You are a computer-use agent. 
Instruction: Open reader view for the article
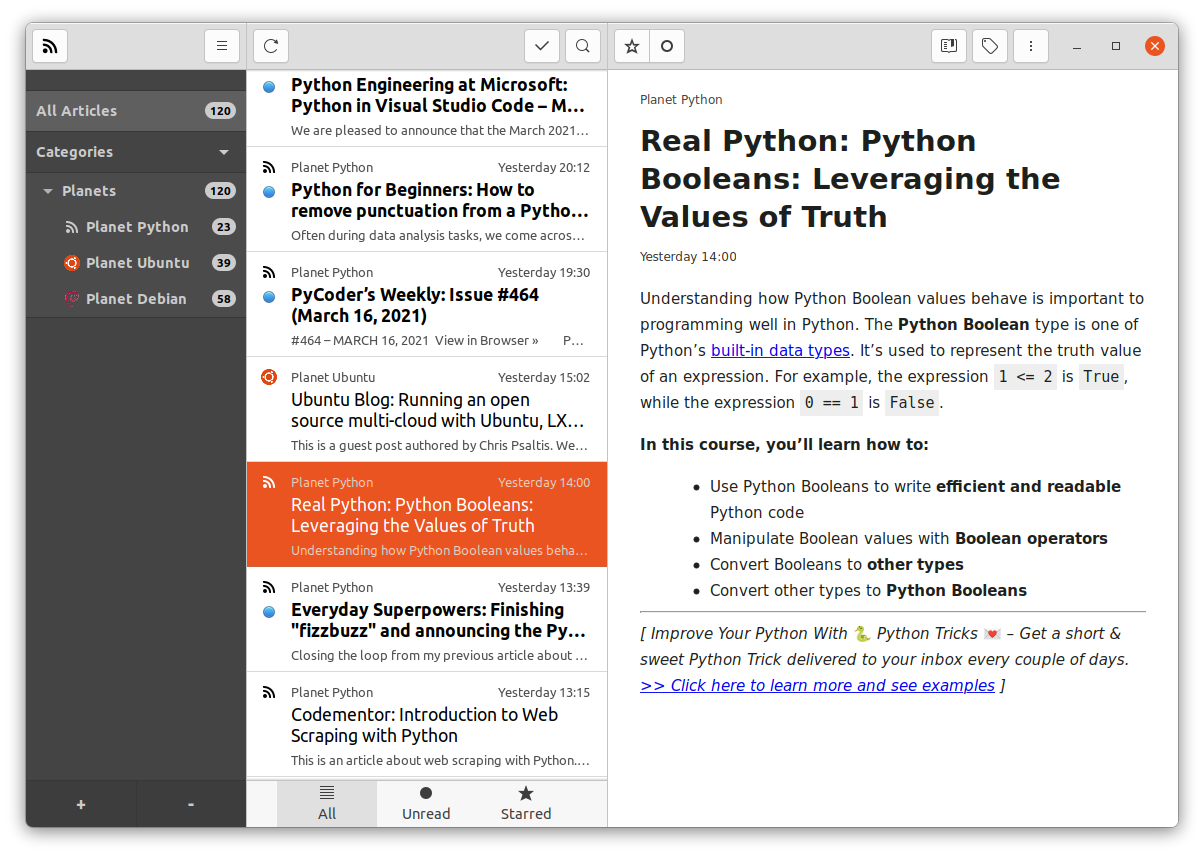[x=949, y=46]
